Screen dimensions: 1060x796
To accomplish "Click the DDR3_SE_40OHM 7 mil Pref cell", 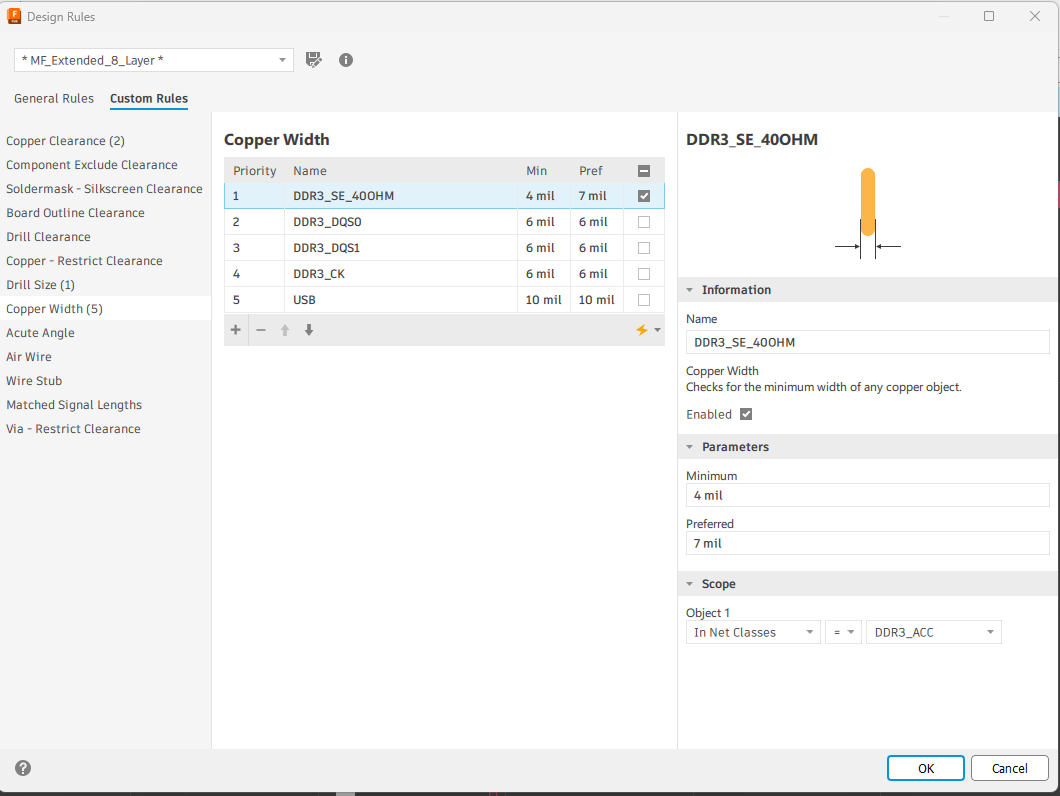I will [597, 196].
